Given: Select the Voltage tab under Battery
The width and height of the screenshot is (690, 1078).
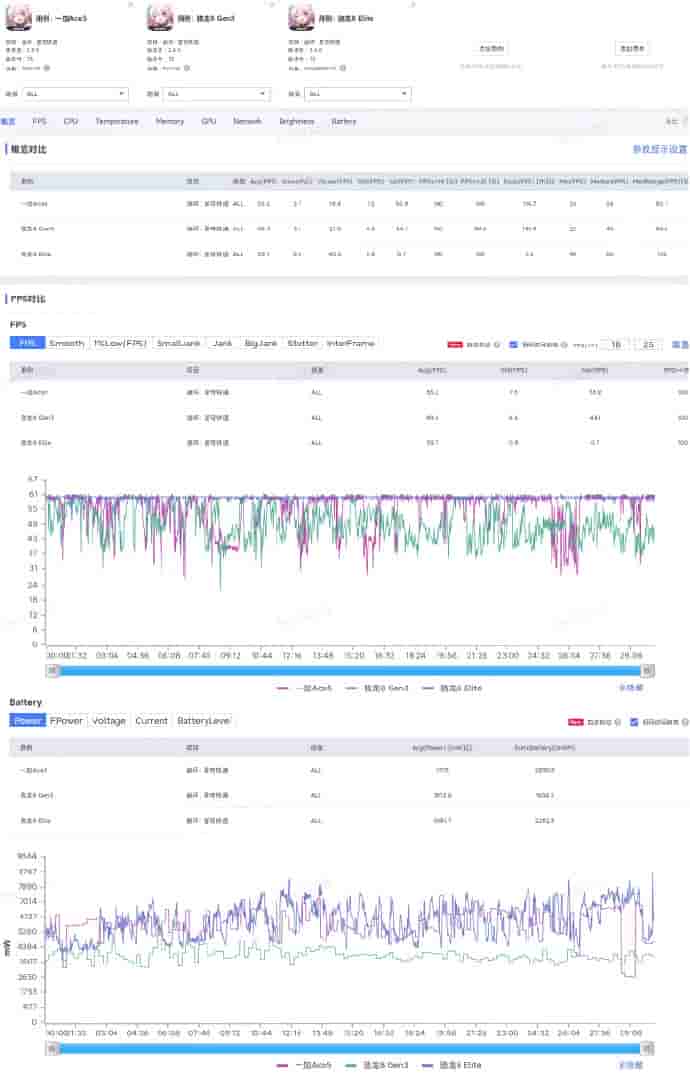Looking at the screenshot, I should pos(109,720).
